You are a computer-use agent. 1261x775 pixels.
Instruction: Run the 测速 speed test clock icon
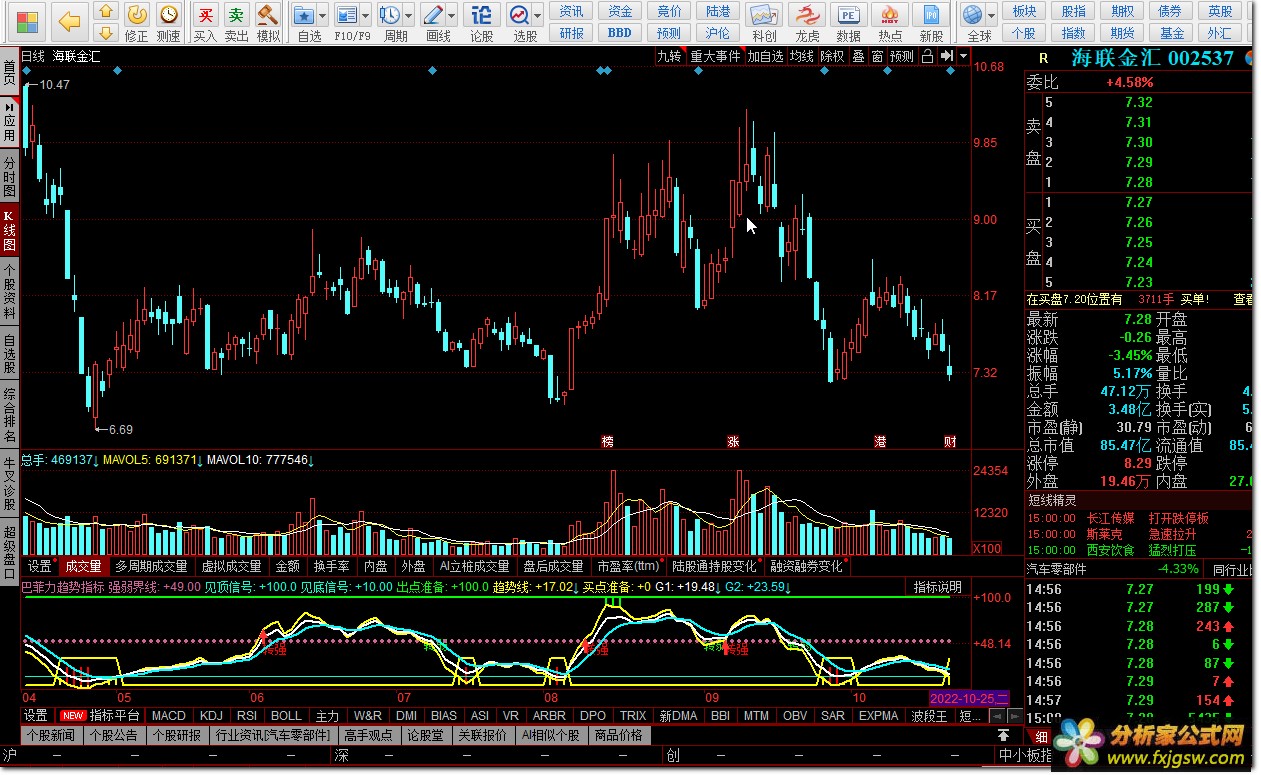coord(169,14)
